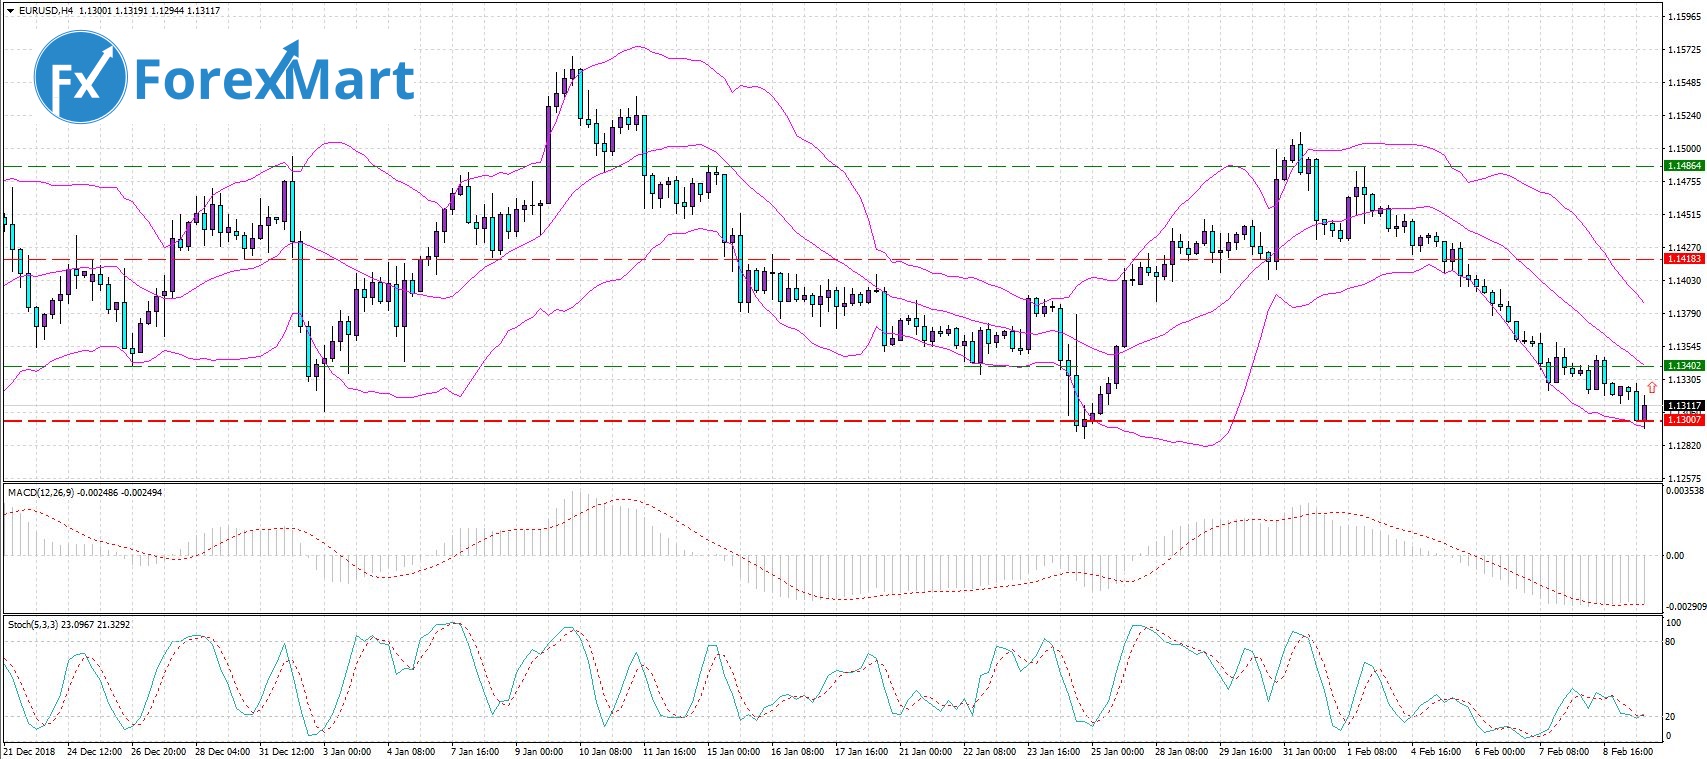Viewport: 1707px width, 759px height.
Task: Click the small triangle before EURUSD,H4 title
Action: pyautogui.click(x=11, y=10)
